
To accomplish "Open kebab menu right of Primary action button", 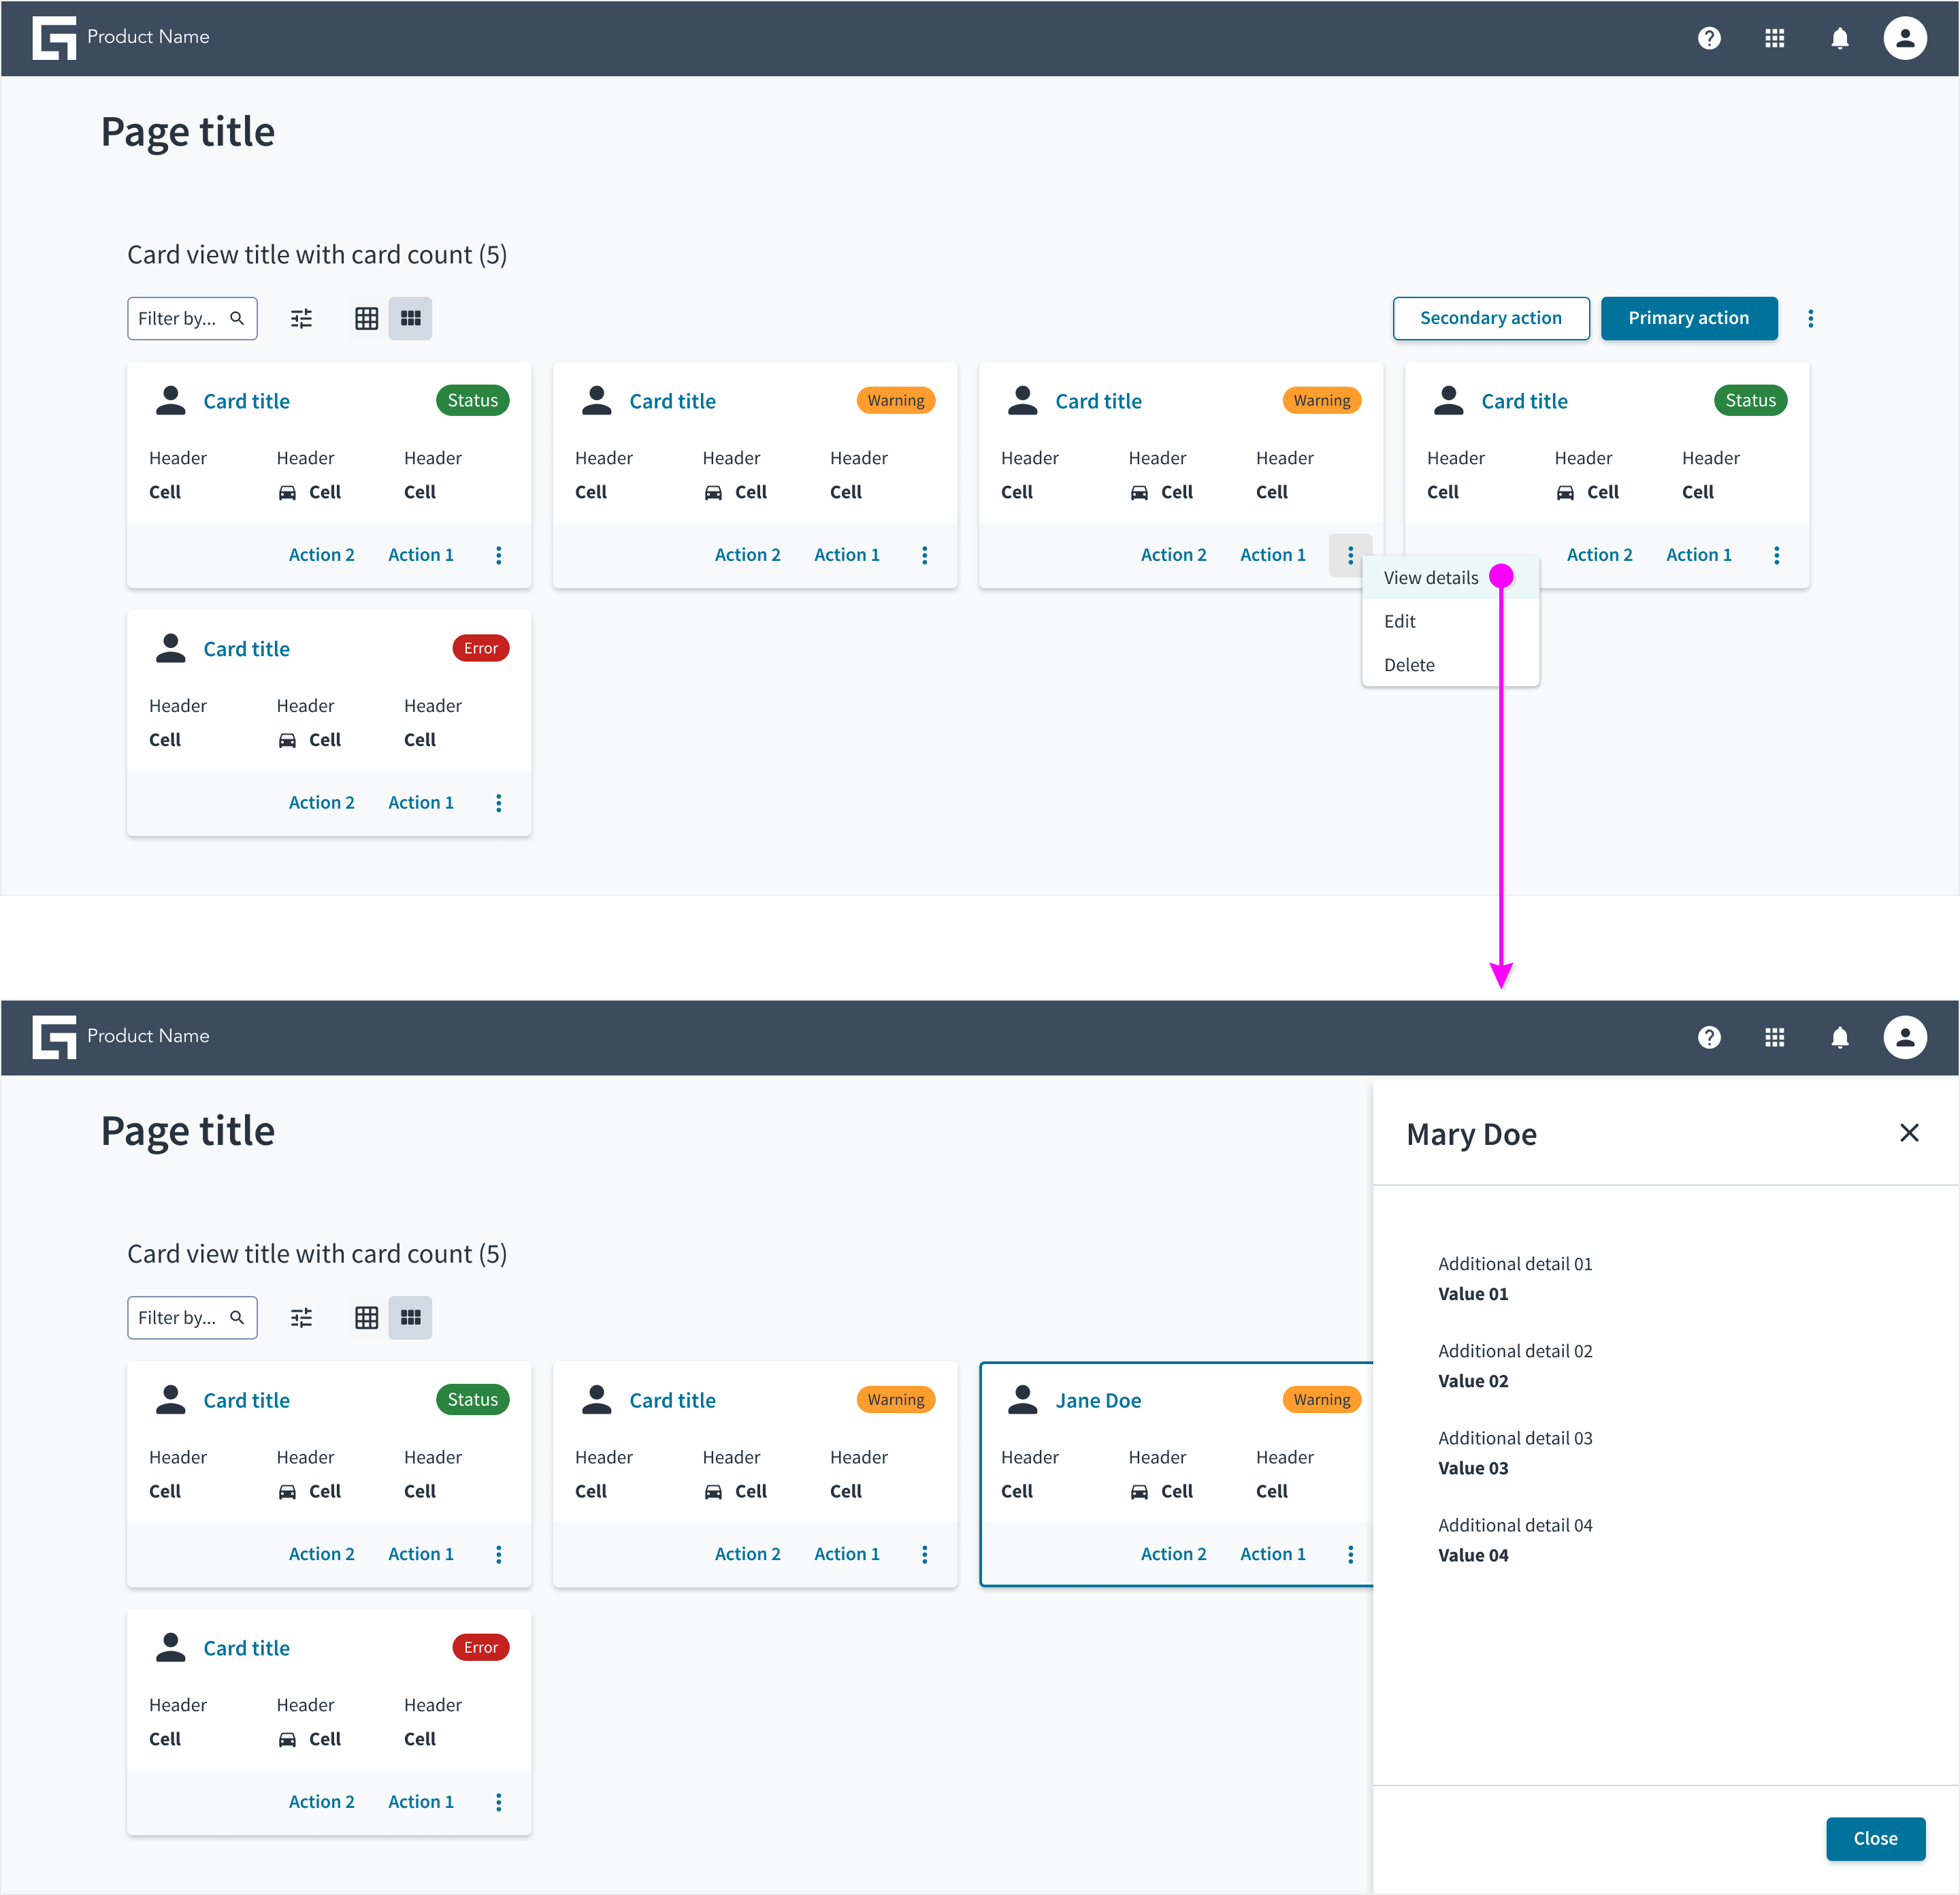I will point(1810,318).
